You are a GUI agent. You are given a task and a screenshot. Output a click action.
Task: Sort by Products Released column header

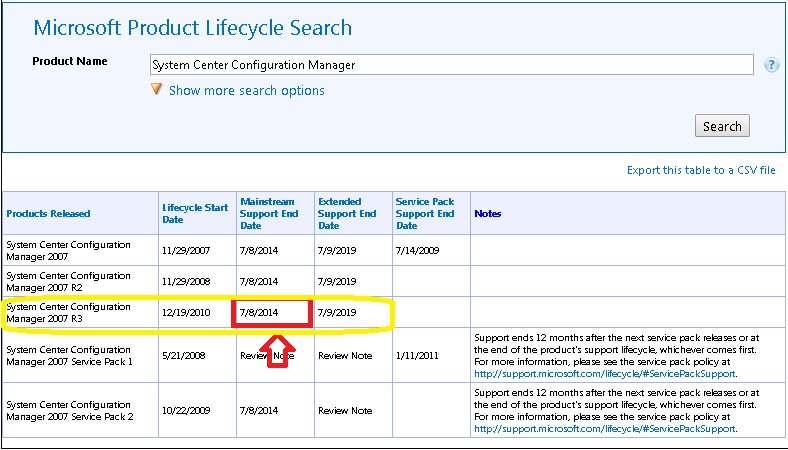(x=48, y=214)
